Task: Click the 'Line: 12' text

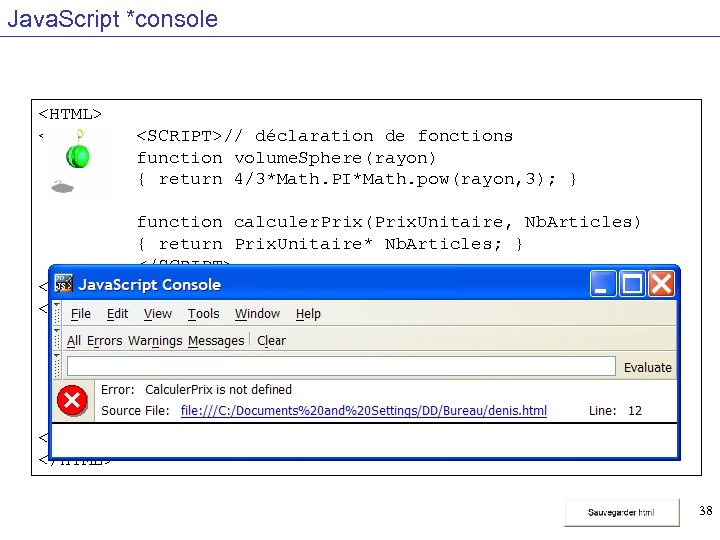Action: point(615,411)
